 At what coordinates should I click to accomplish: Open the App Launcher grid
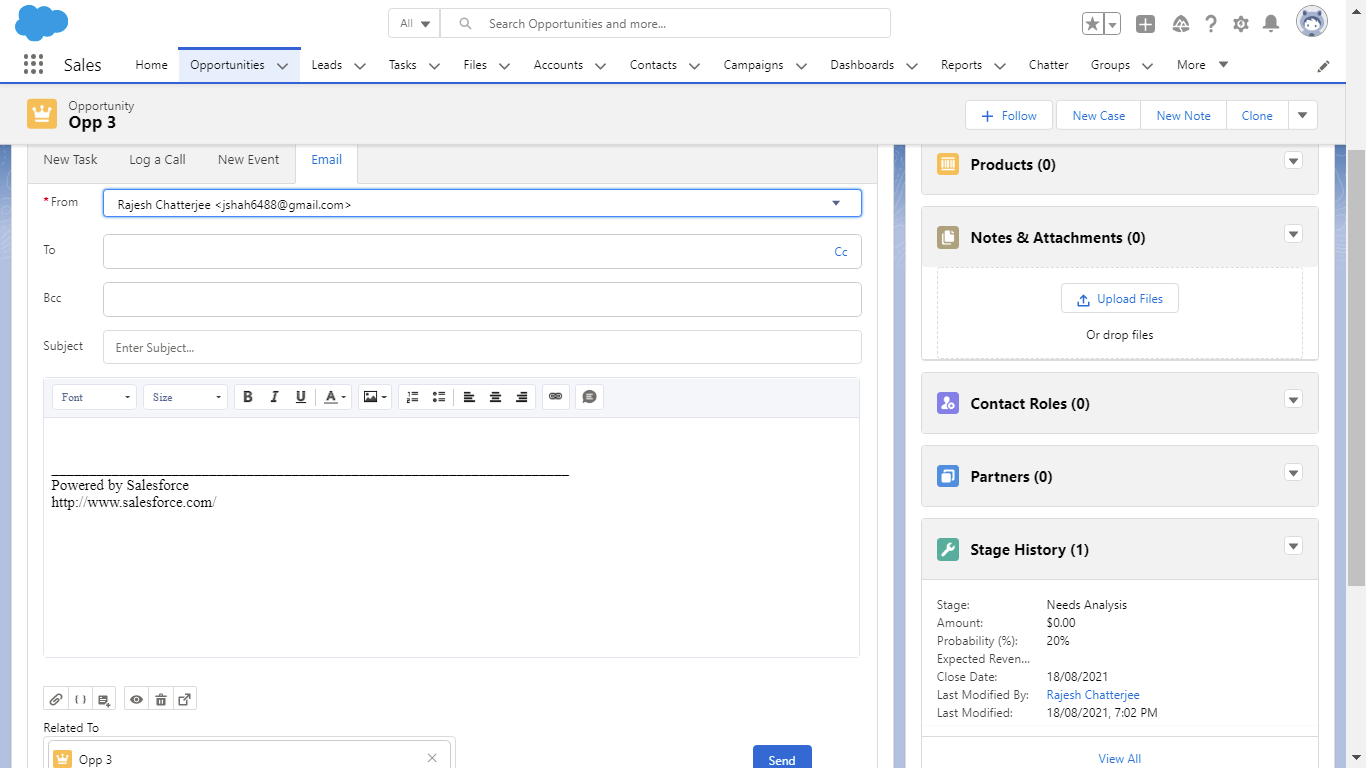coord(33,65)
